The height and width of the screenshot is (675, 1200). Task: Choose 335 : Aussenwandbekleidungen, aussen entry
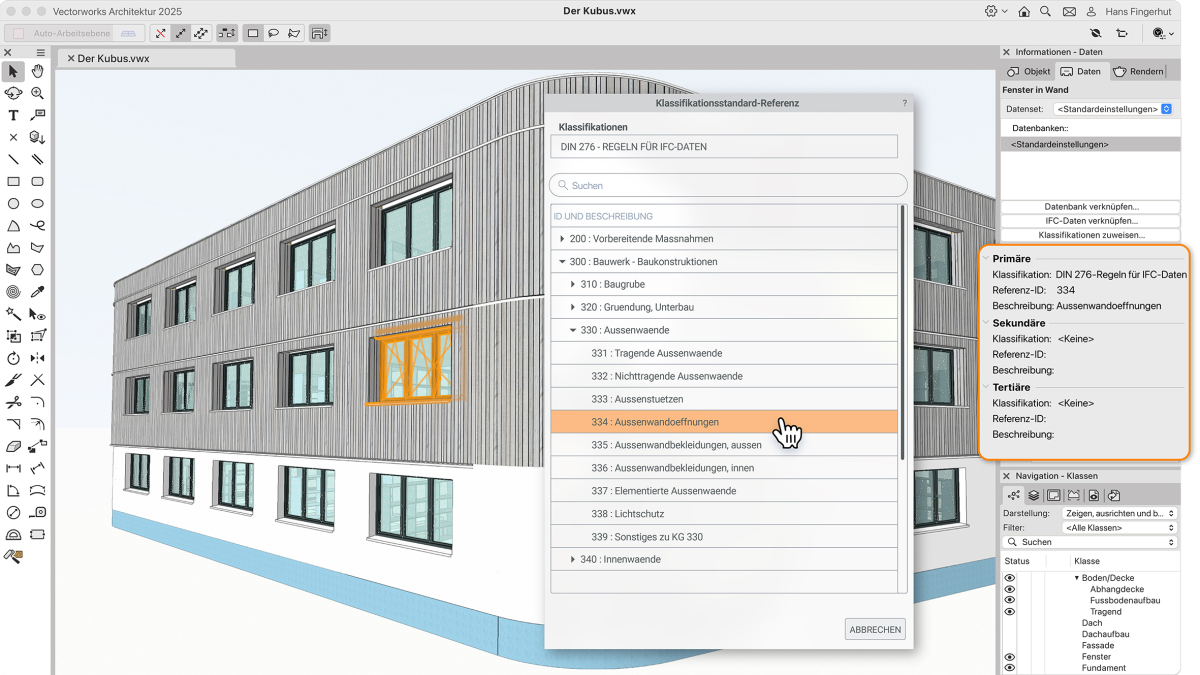tap(724, 445)
